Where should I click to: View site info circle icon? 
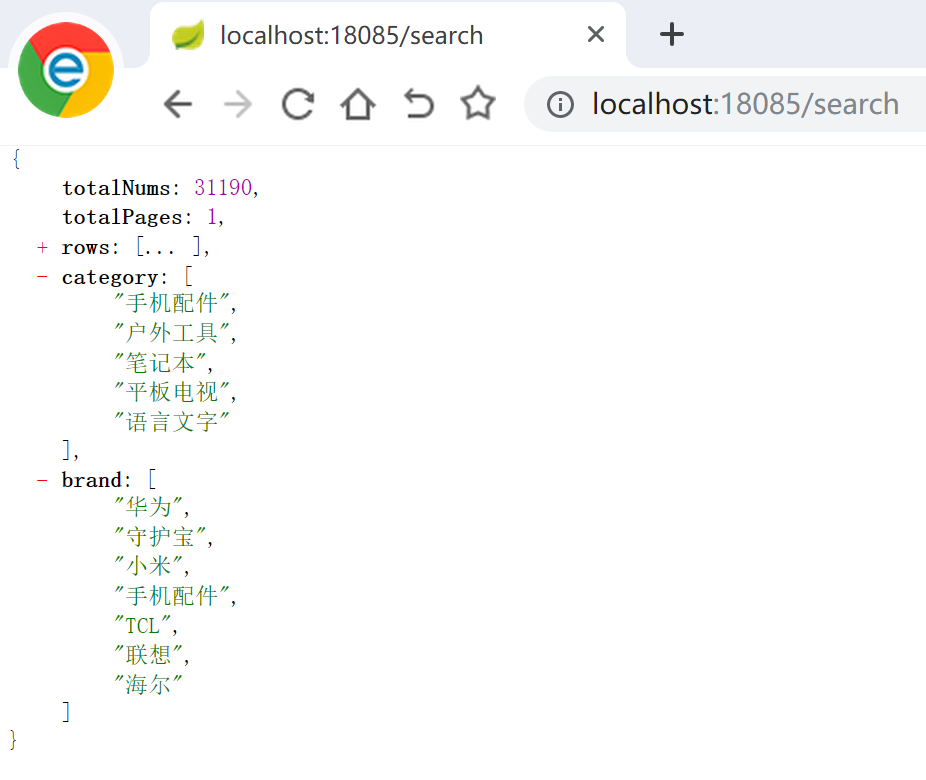[x=560, y=105]
